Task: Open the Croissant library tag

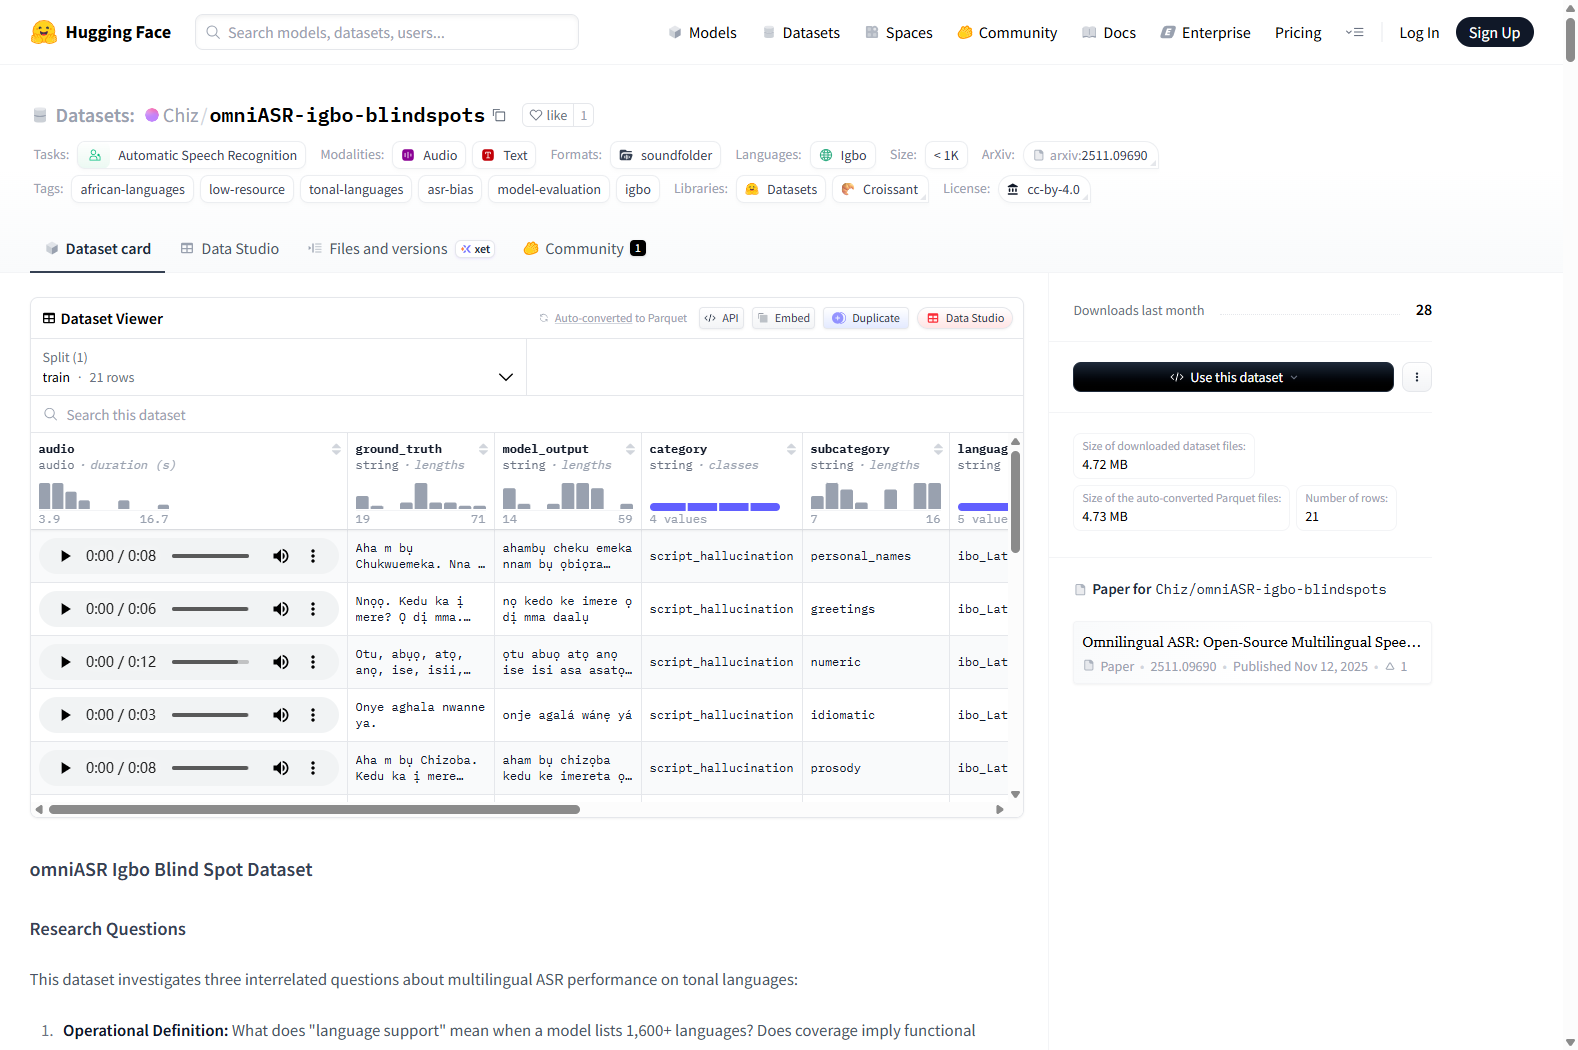Action: coord(880,189)
